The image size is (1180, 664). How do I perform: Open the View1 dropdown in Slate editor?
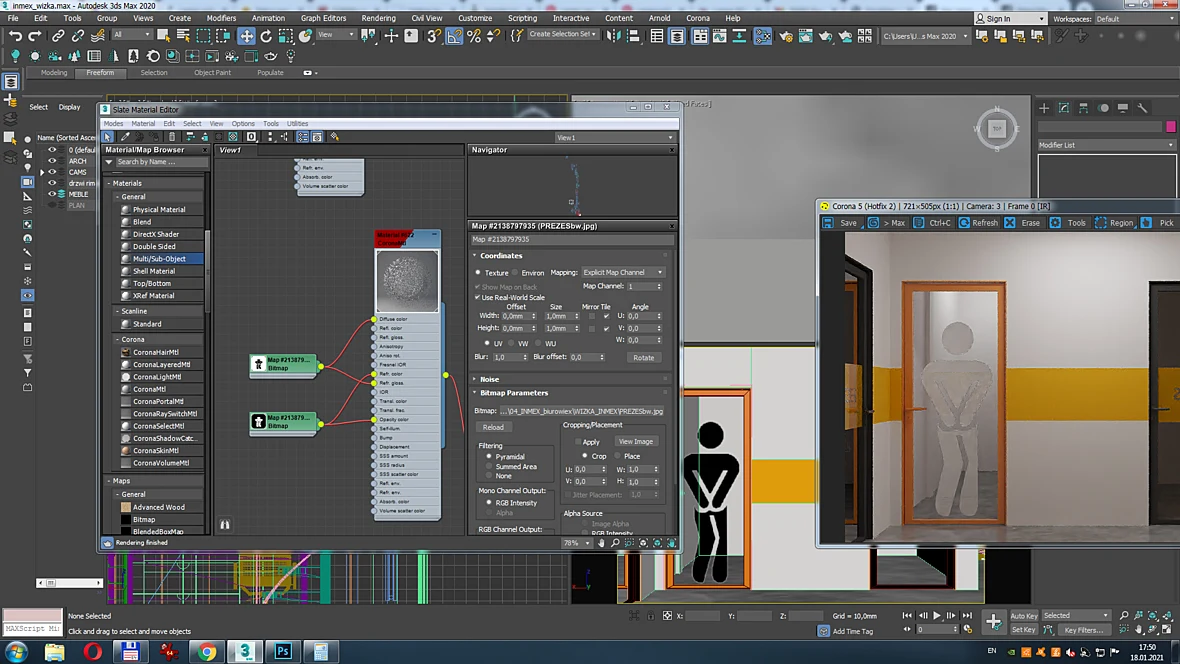pos(614,138)
